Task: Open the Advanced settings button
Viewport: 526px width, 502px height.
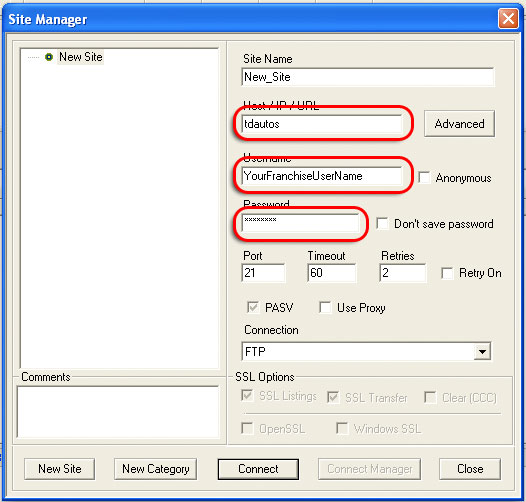Action: [x=459, y=124]
